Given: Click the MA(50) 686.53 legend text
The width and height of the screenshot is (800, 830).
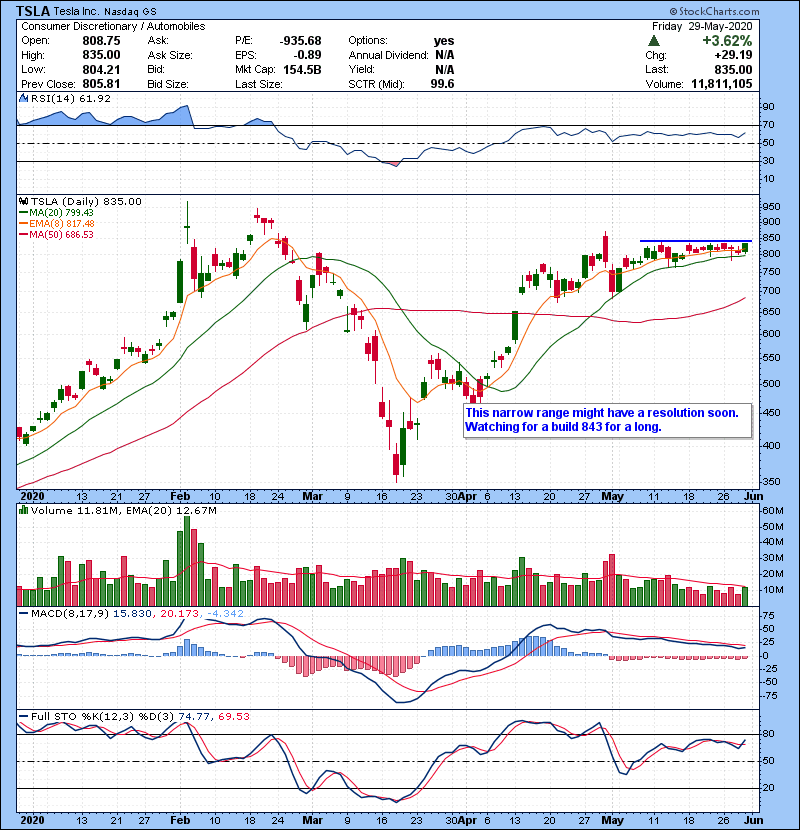Looking at the screenshot, I should (x=61, y=235).
